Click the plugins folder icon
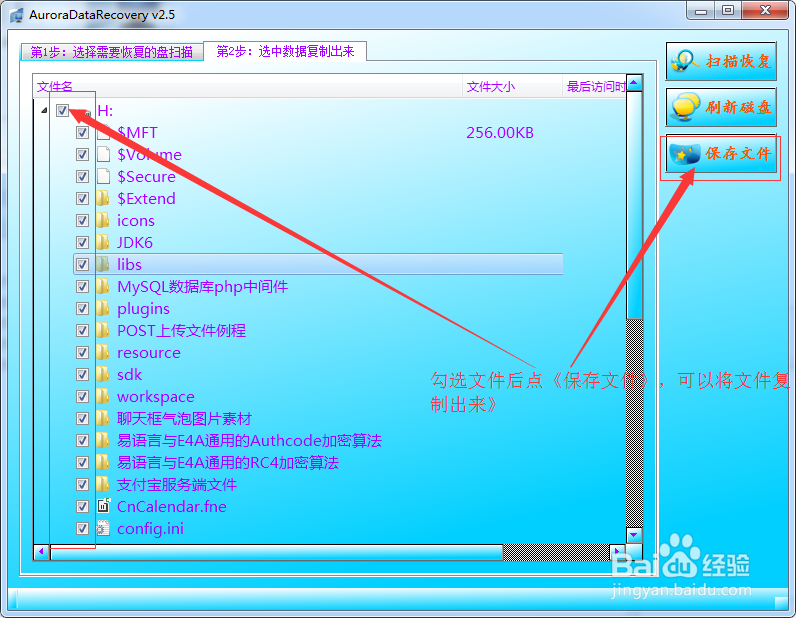This screenshot has width=796, height=618. [x=103, y=308]
